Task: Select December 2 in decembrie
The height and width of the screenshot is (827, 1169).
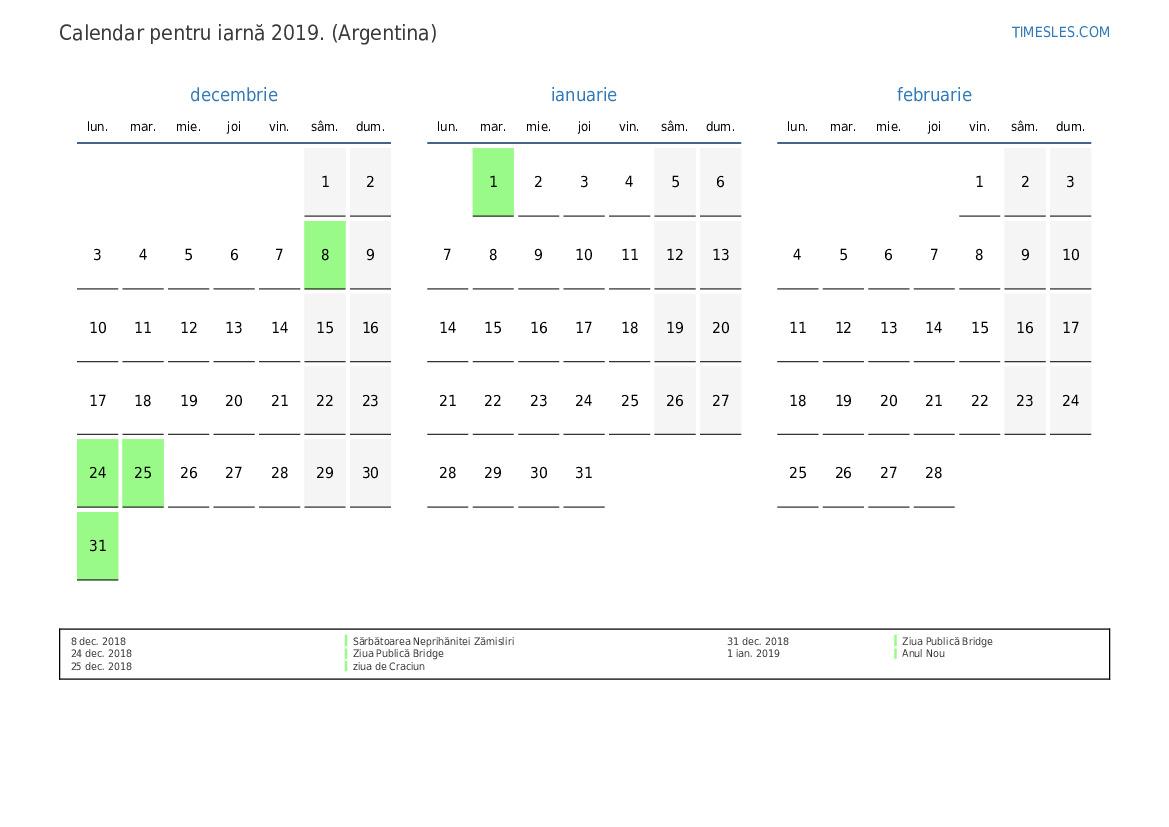Action: pyautogui.click(x=371, y=182)
